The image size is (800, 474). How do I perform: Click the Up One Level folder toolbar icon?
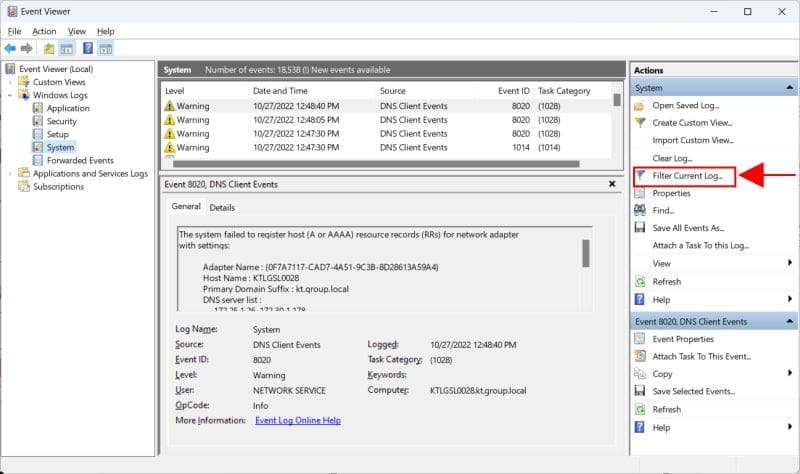coord(50,48)
